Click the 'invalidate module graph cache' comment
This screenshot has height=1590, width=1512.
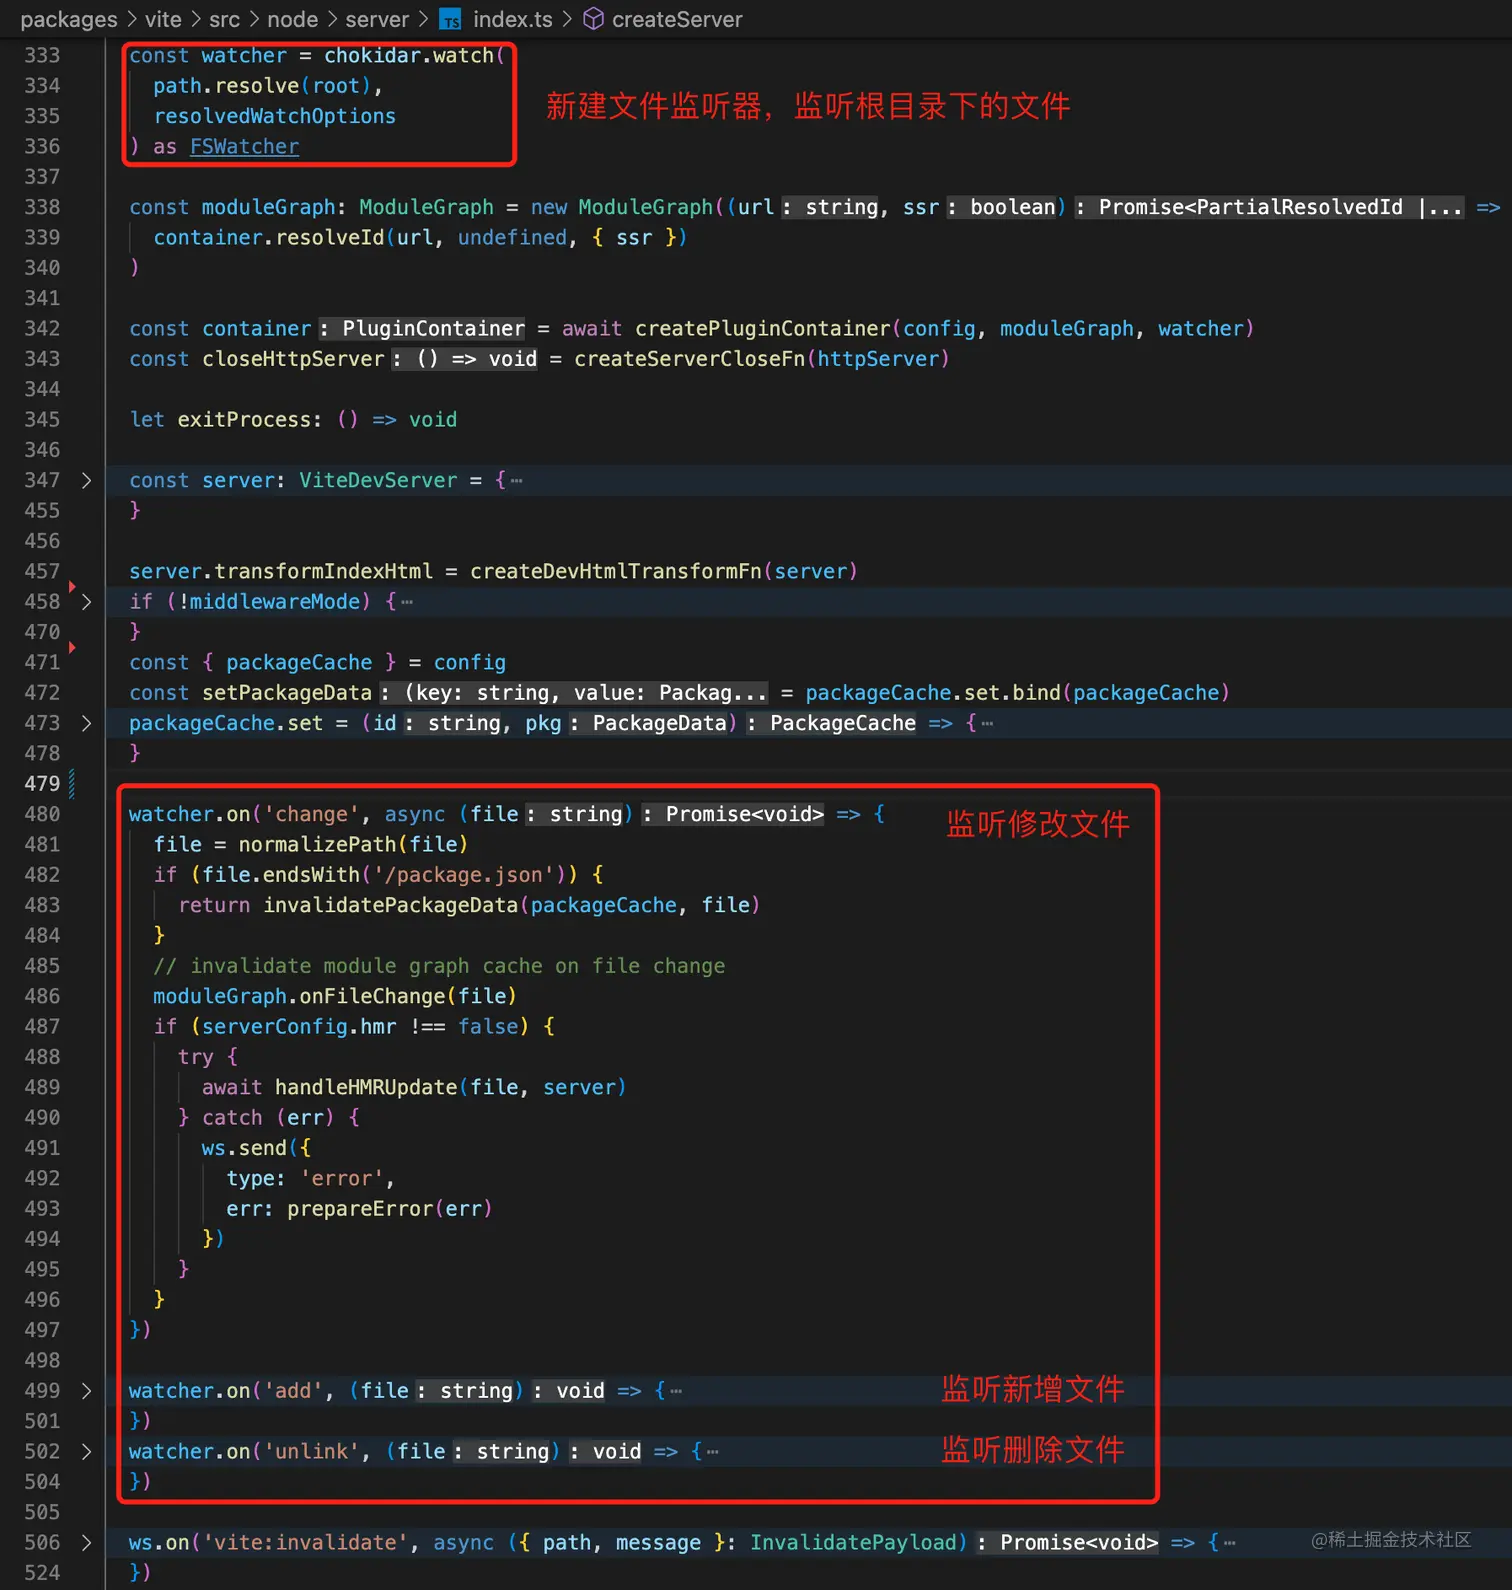[439, 966]
